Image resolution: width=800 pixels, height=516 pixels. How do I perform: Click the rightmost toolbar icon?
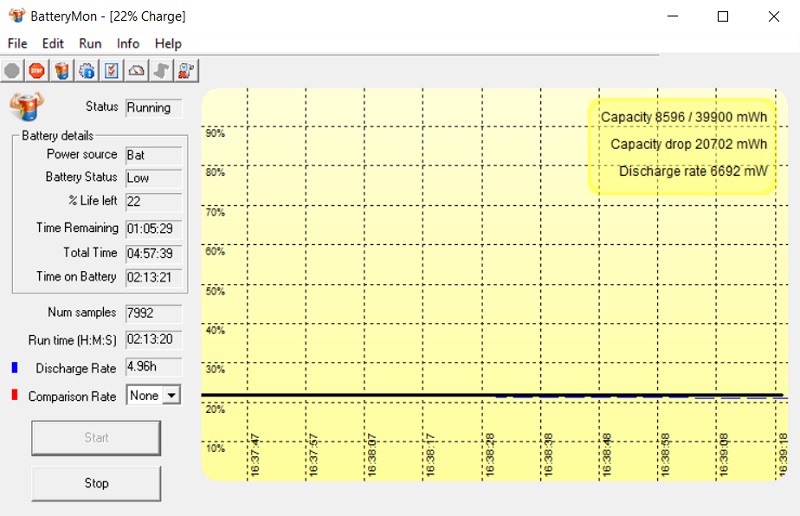(187, 70)
